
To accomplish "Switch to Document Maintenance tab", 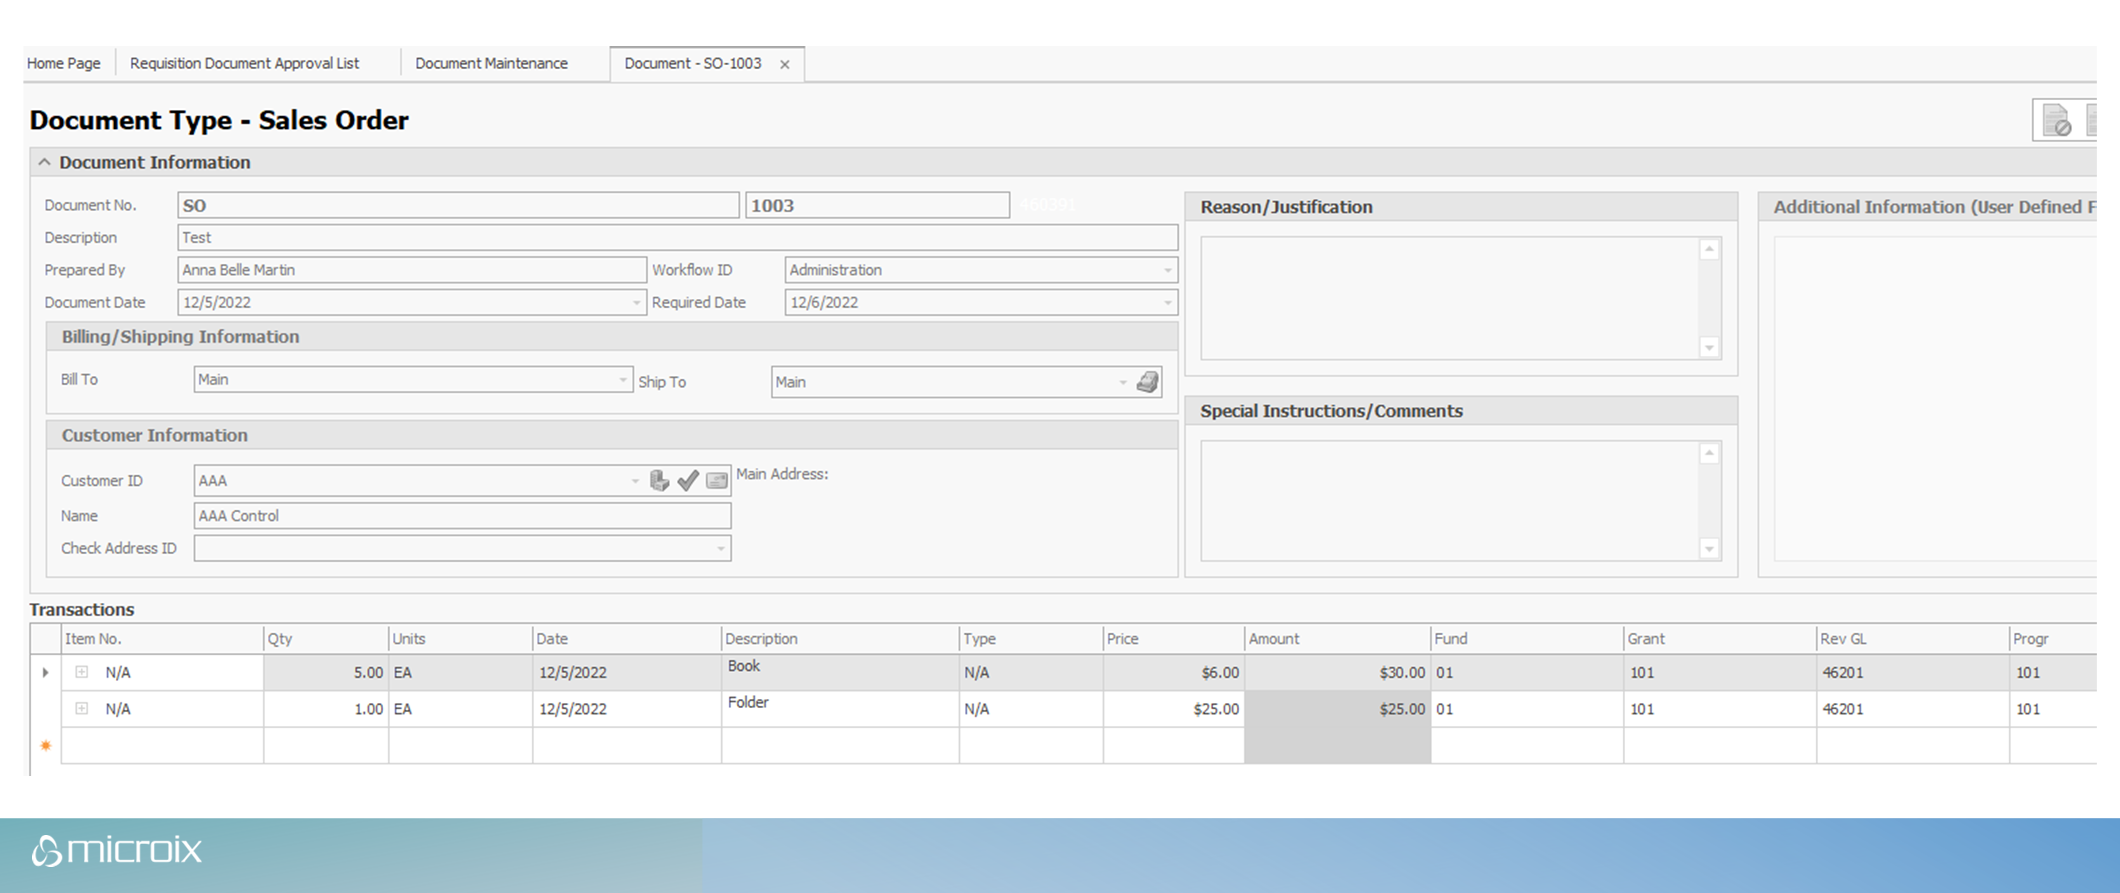I will (491, 64).
